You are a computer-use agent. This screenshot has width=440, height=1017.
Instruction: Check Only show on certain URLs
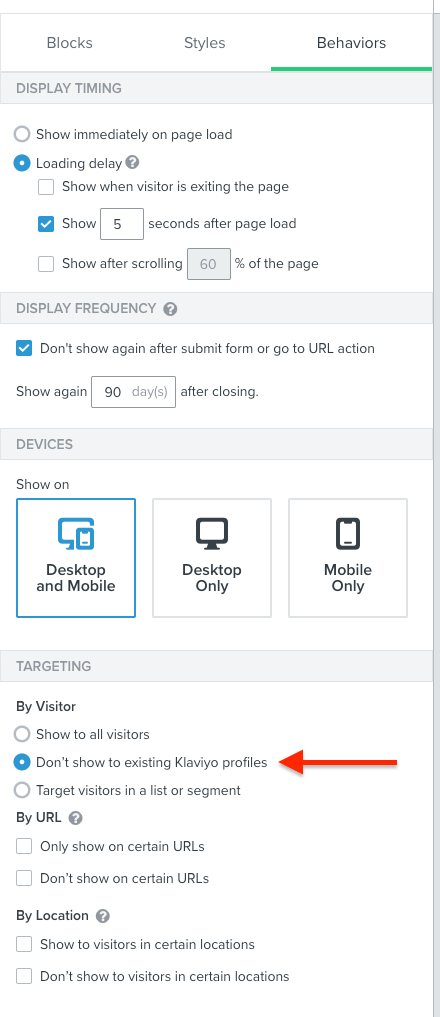click(24, 846)
